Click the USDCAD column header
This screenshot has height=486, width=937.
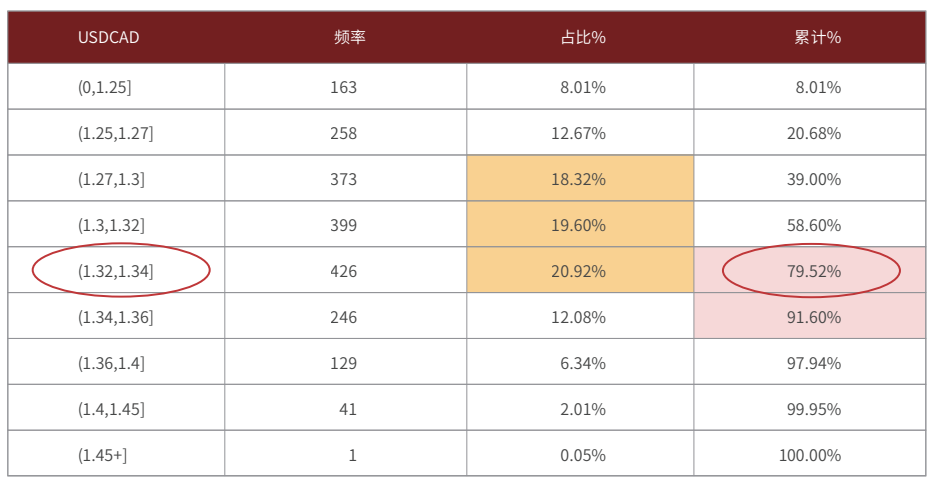tap(108, 38)
